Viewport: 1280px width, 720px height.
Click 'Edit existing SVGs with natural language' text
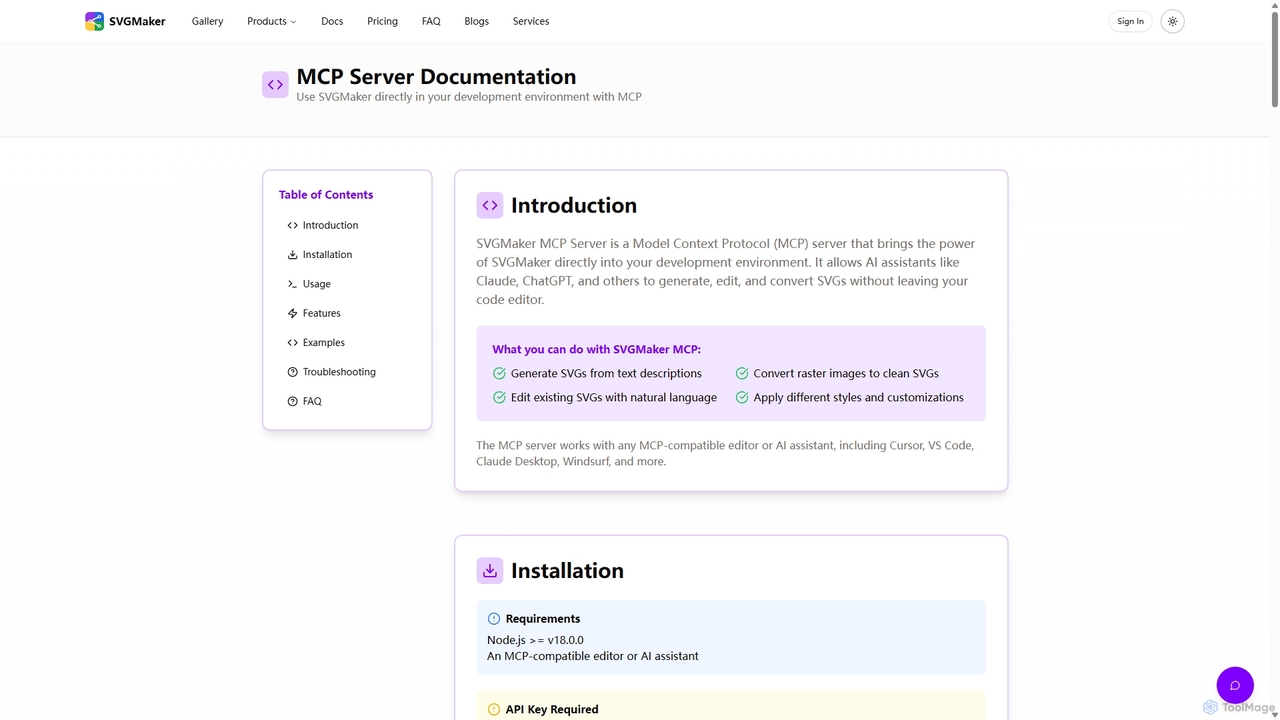(614, 397)
